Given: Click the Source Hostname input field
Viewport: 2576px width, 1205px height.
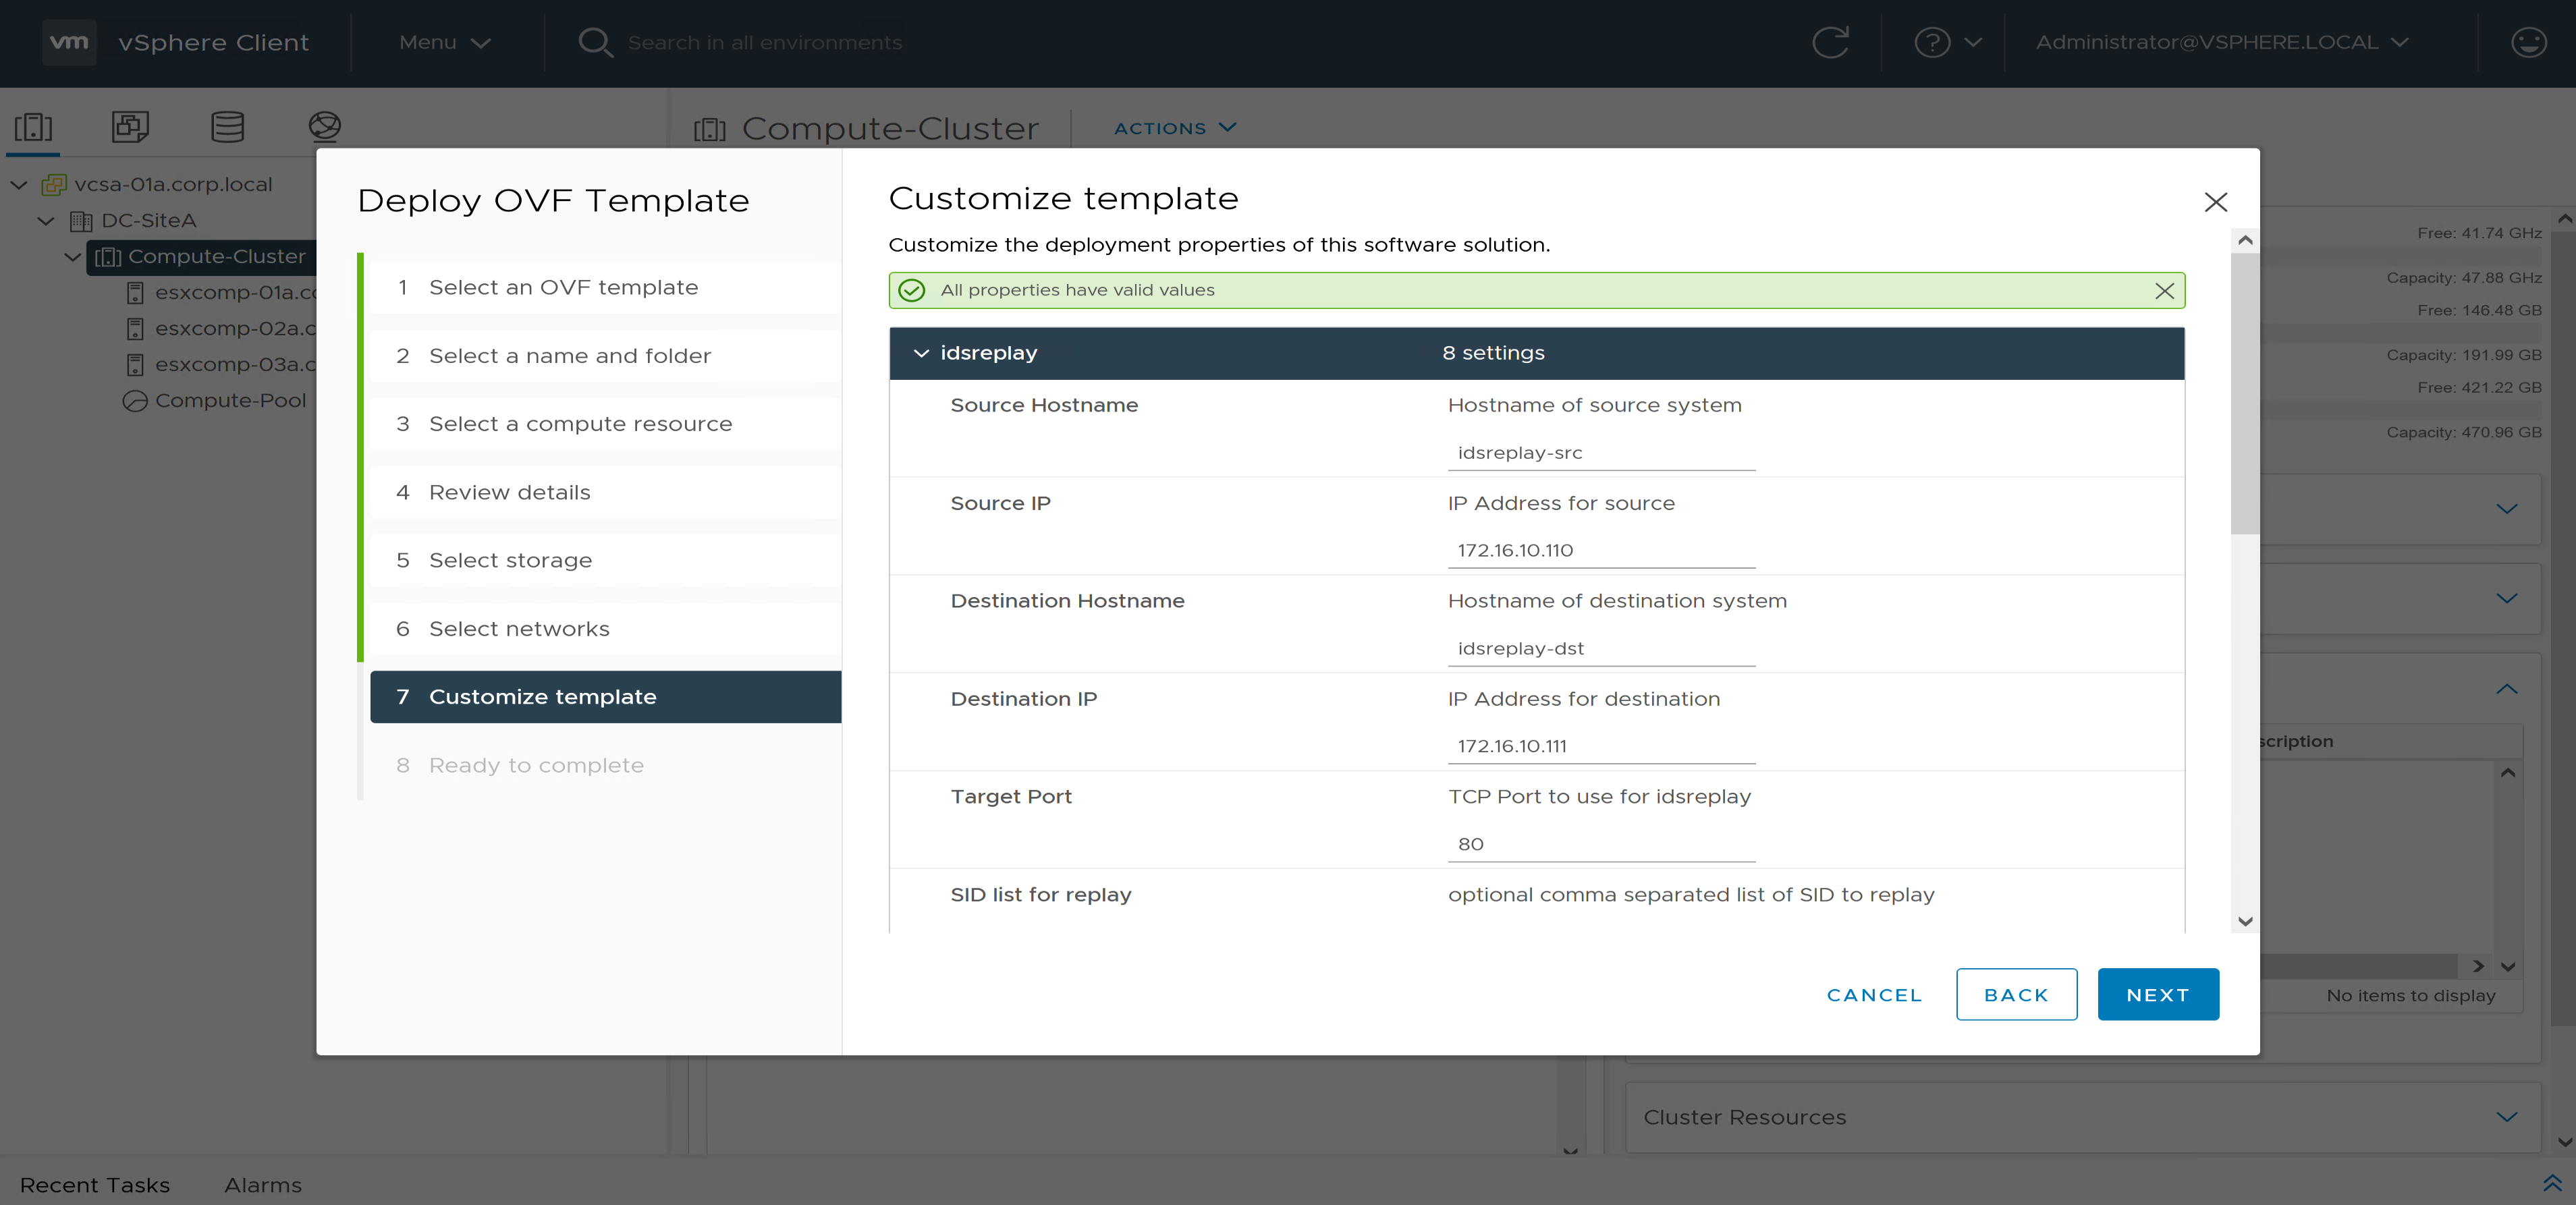Looking at the screenshot, I should 1601,453.
